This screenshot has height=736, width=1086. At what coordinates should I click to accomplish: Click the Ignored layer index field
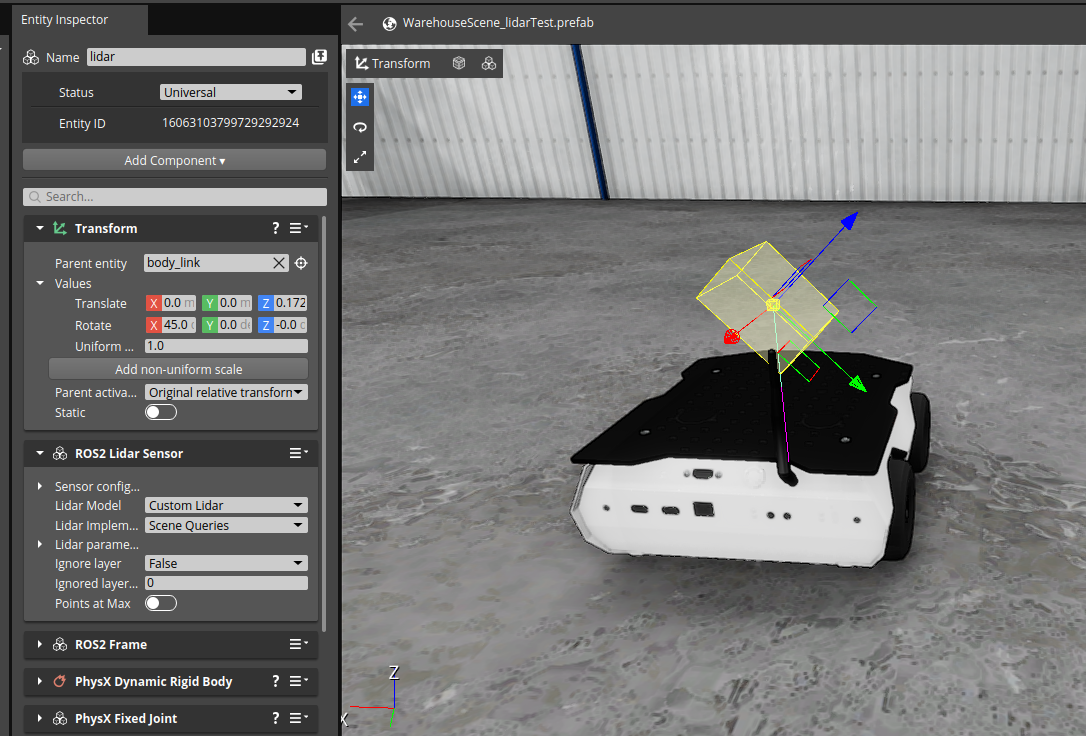point(226,583)
